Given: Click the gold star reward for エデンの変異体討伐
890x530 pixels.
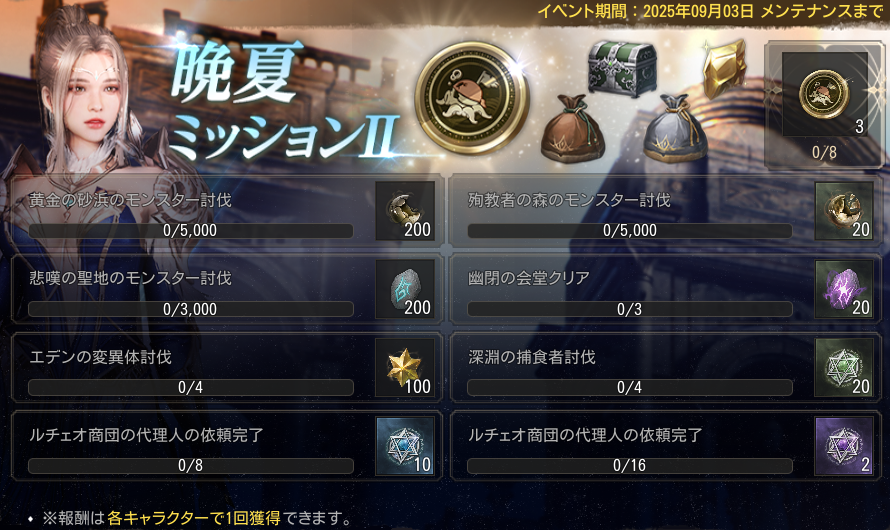Looking at the screenshot, I should point(405,368).
